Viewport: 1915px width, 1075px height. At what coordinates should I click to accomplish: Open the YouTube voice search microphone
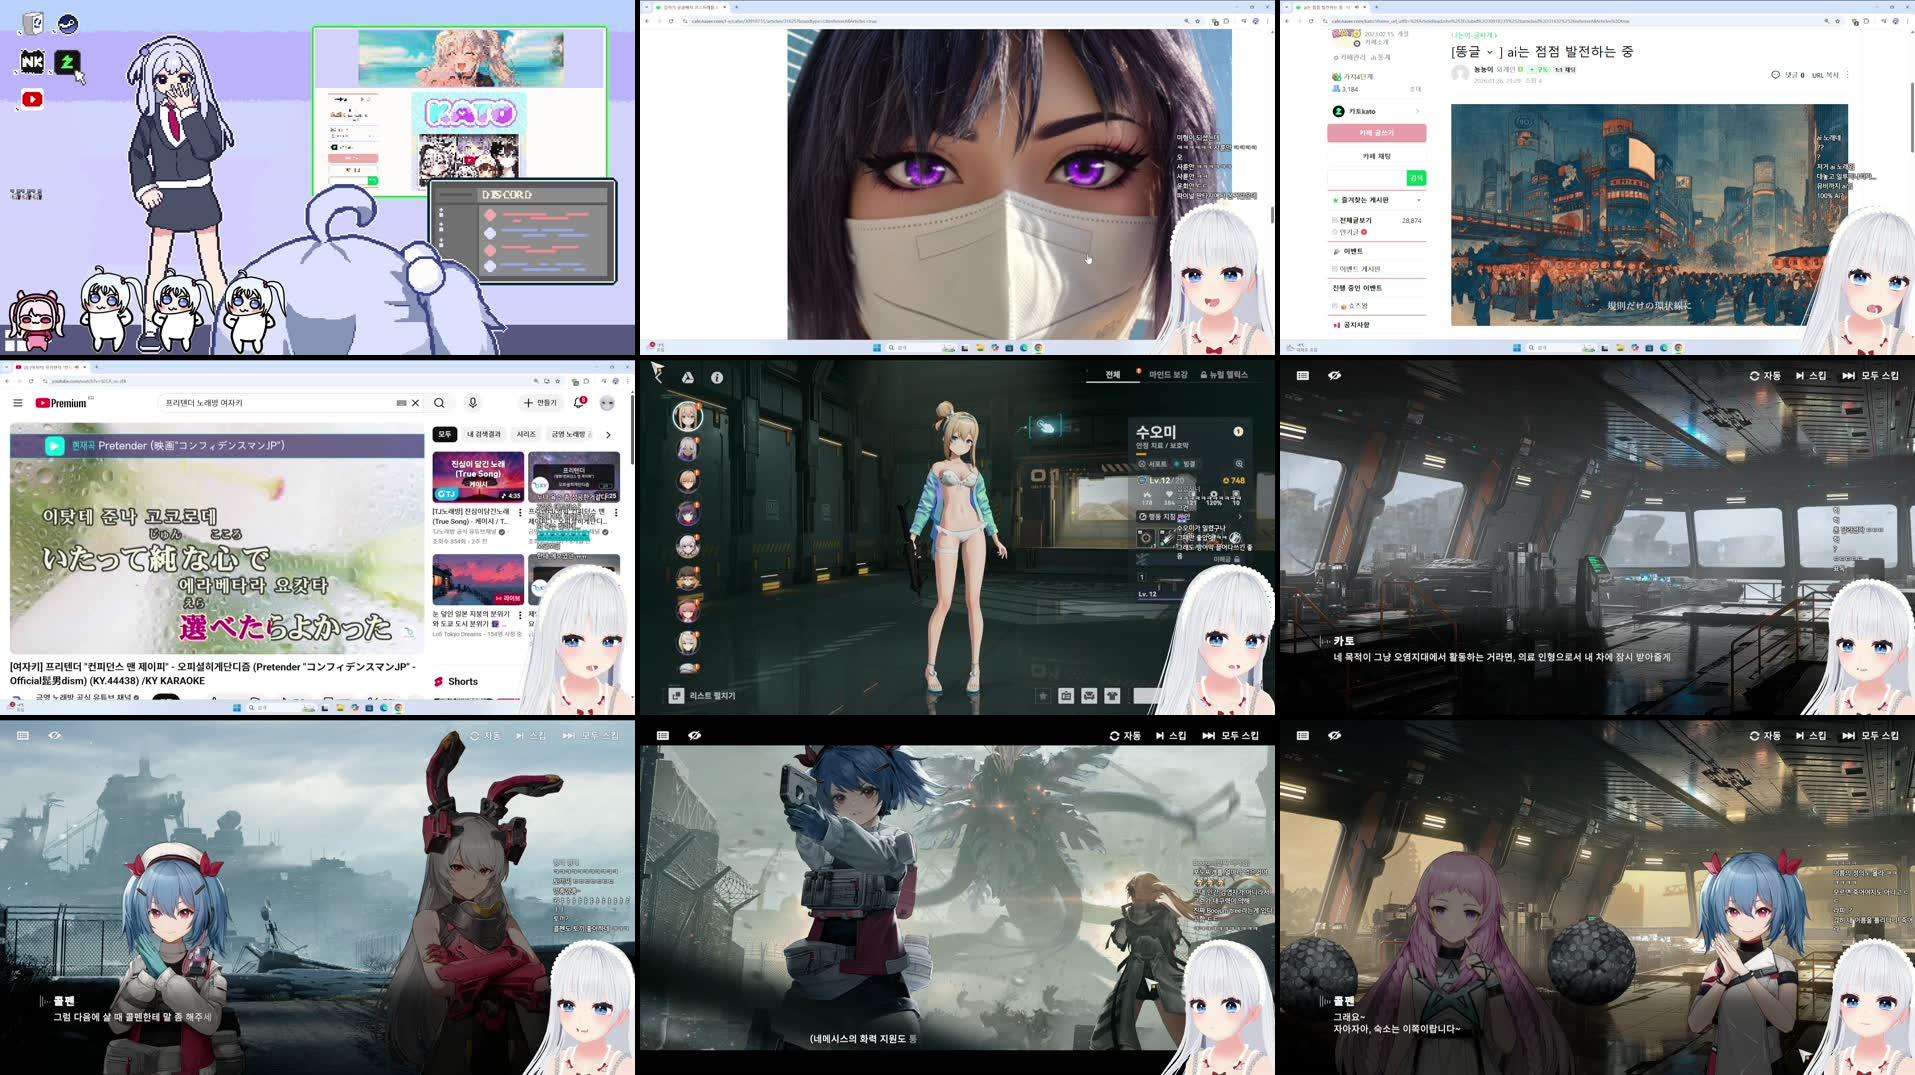coord(470,403)
